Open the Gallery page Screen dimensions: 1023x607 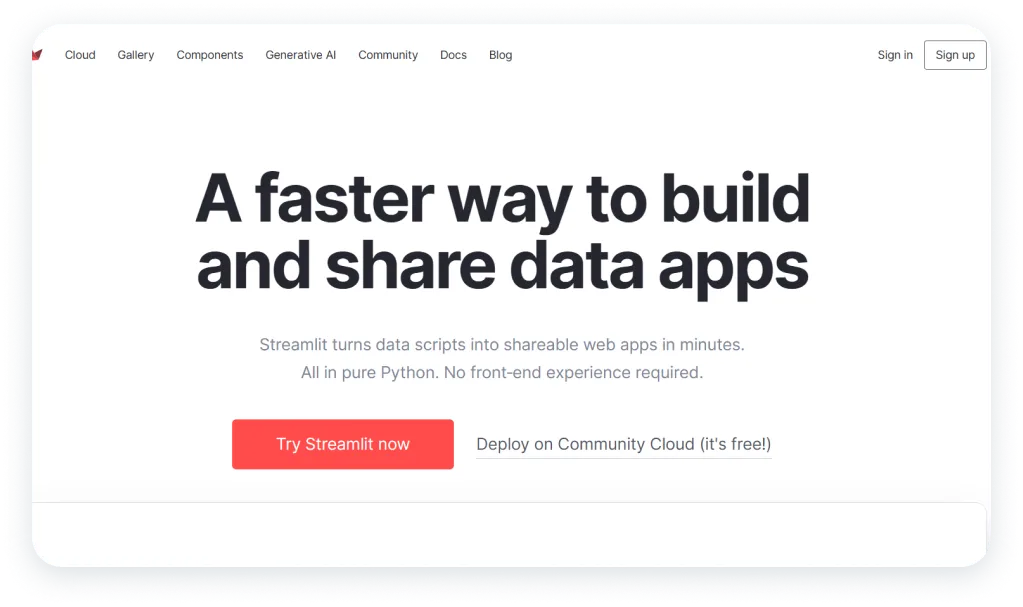coord(135,55)
